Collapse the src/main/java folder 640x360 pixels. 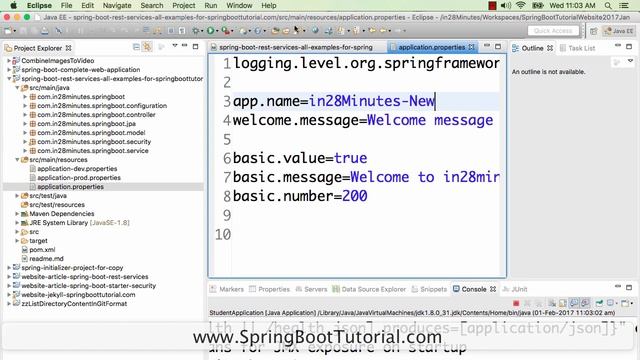tap(17, 87)
